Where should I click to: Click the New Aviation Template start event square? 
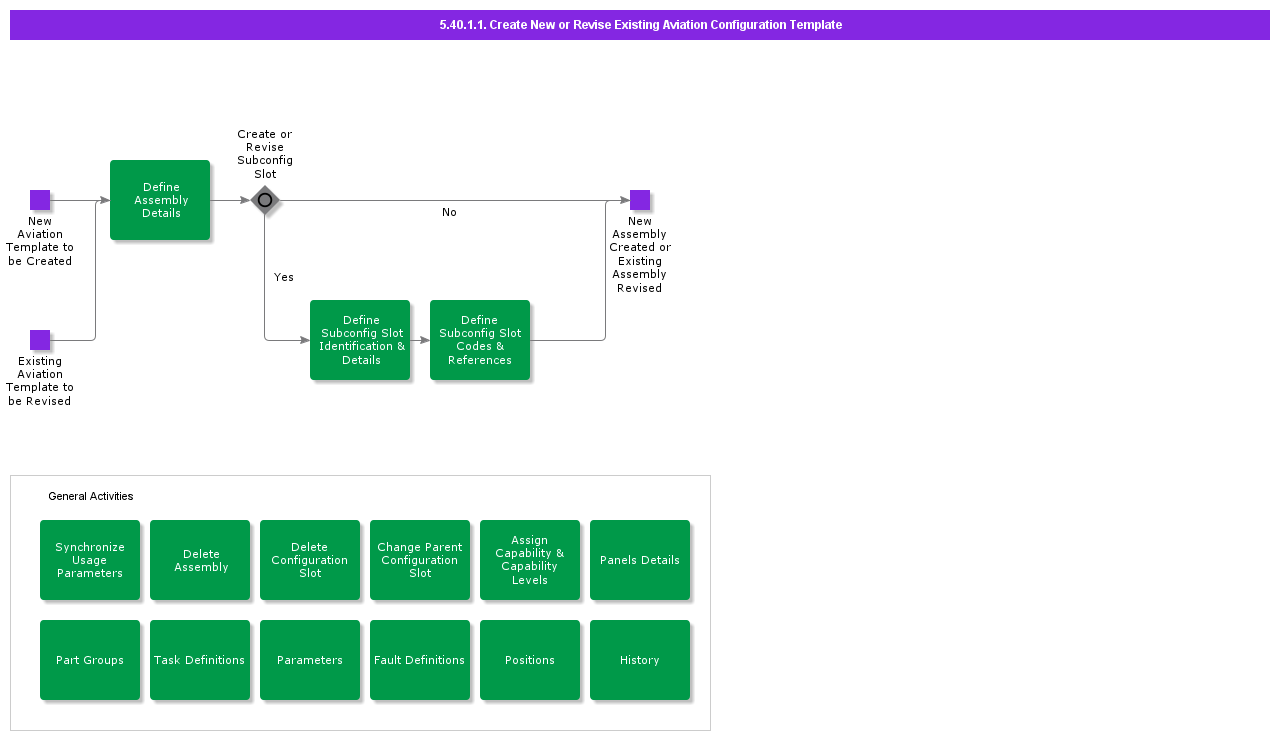tap(40, 200)
